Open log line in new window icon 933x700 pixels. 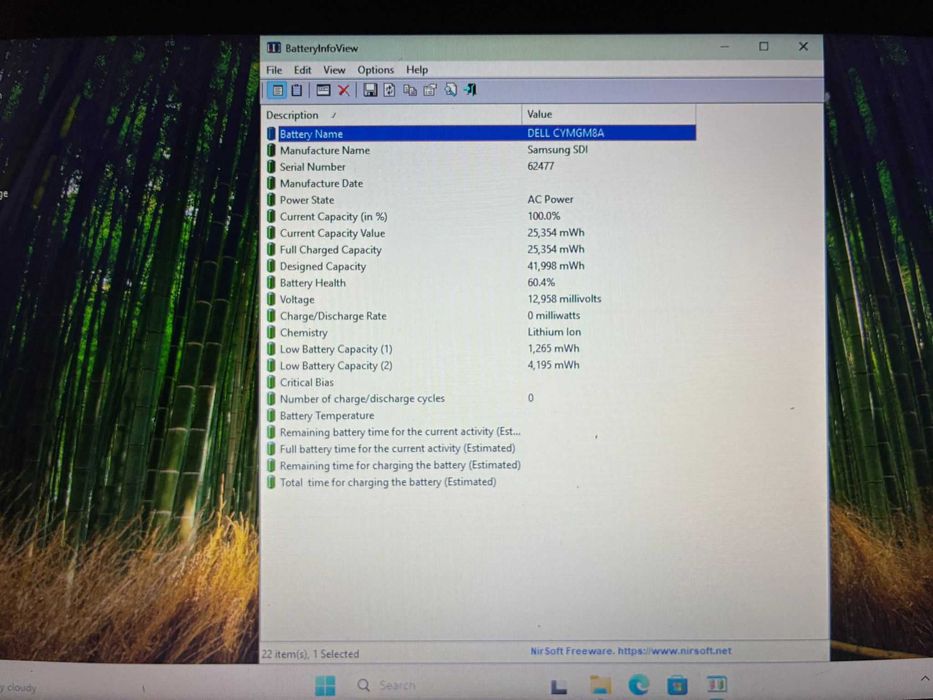pyautogui.click(x=323, y=90)
